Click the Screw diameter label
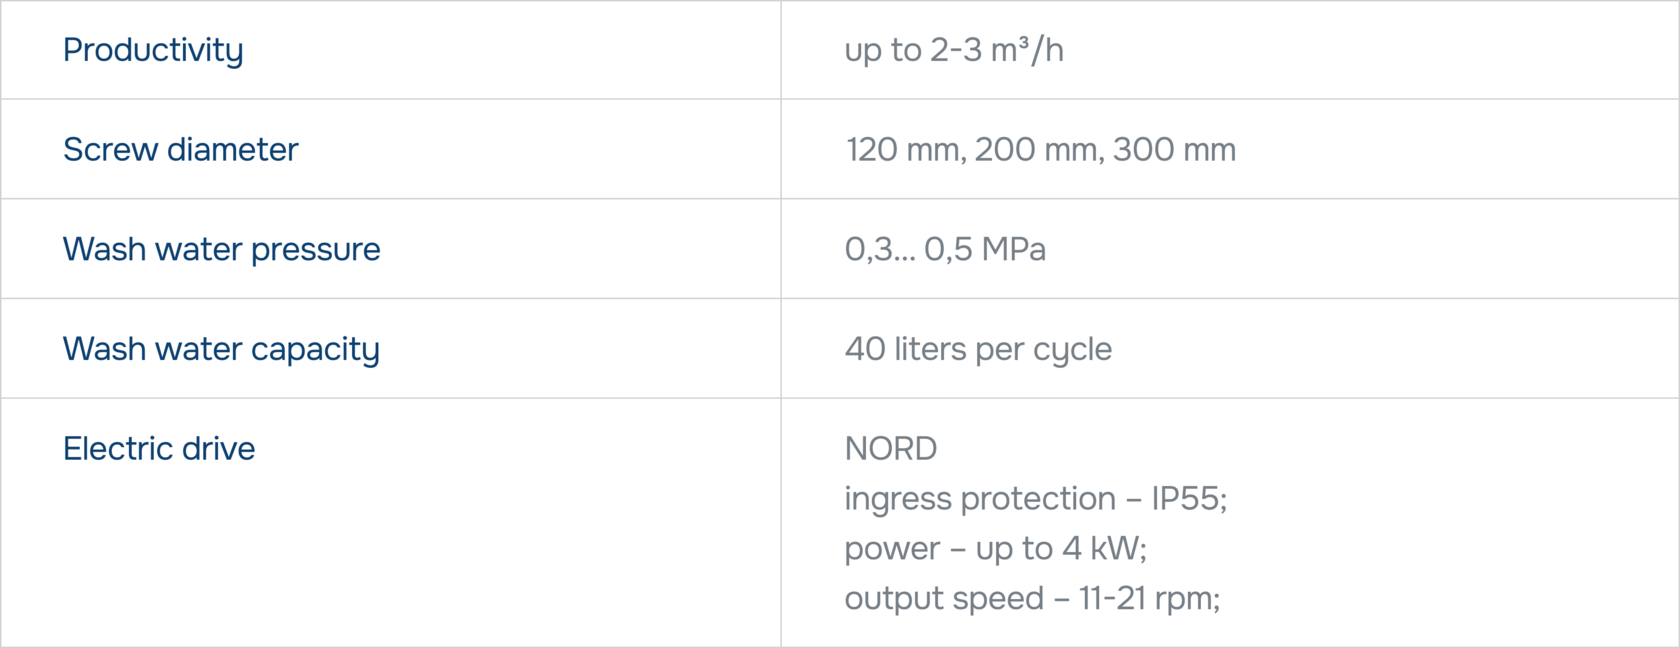The width and height of the screenshot is (1680, 648). click(180, 149)
